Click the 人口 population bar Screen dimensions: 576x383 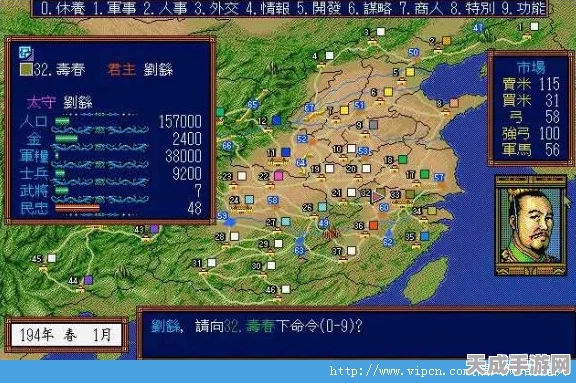(x=62, y=121)
